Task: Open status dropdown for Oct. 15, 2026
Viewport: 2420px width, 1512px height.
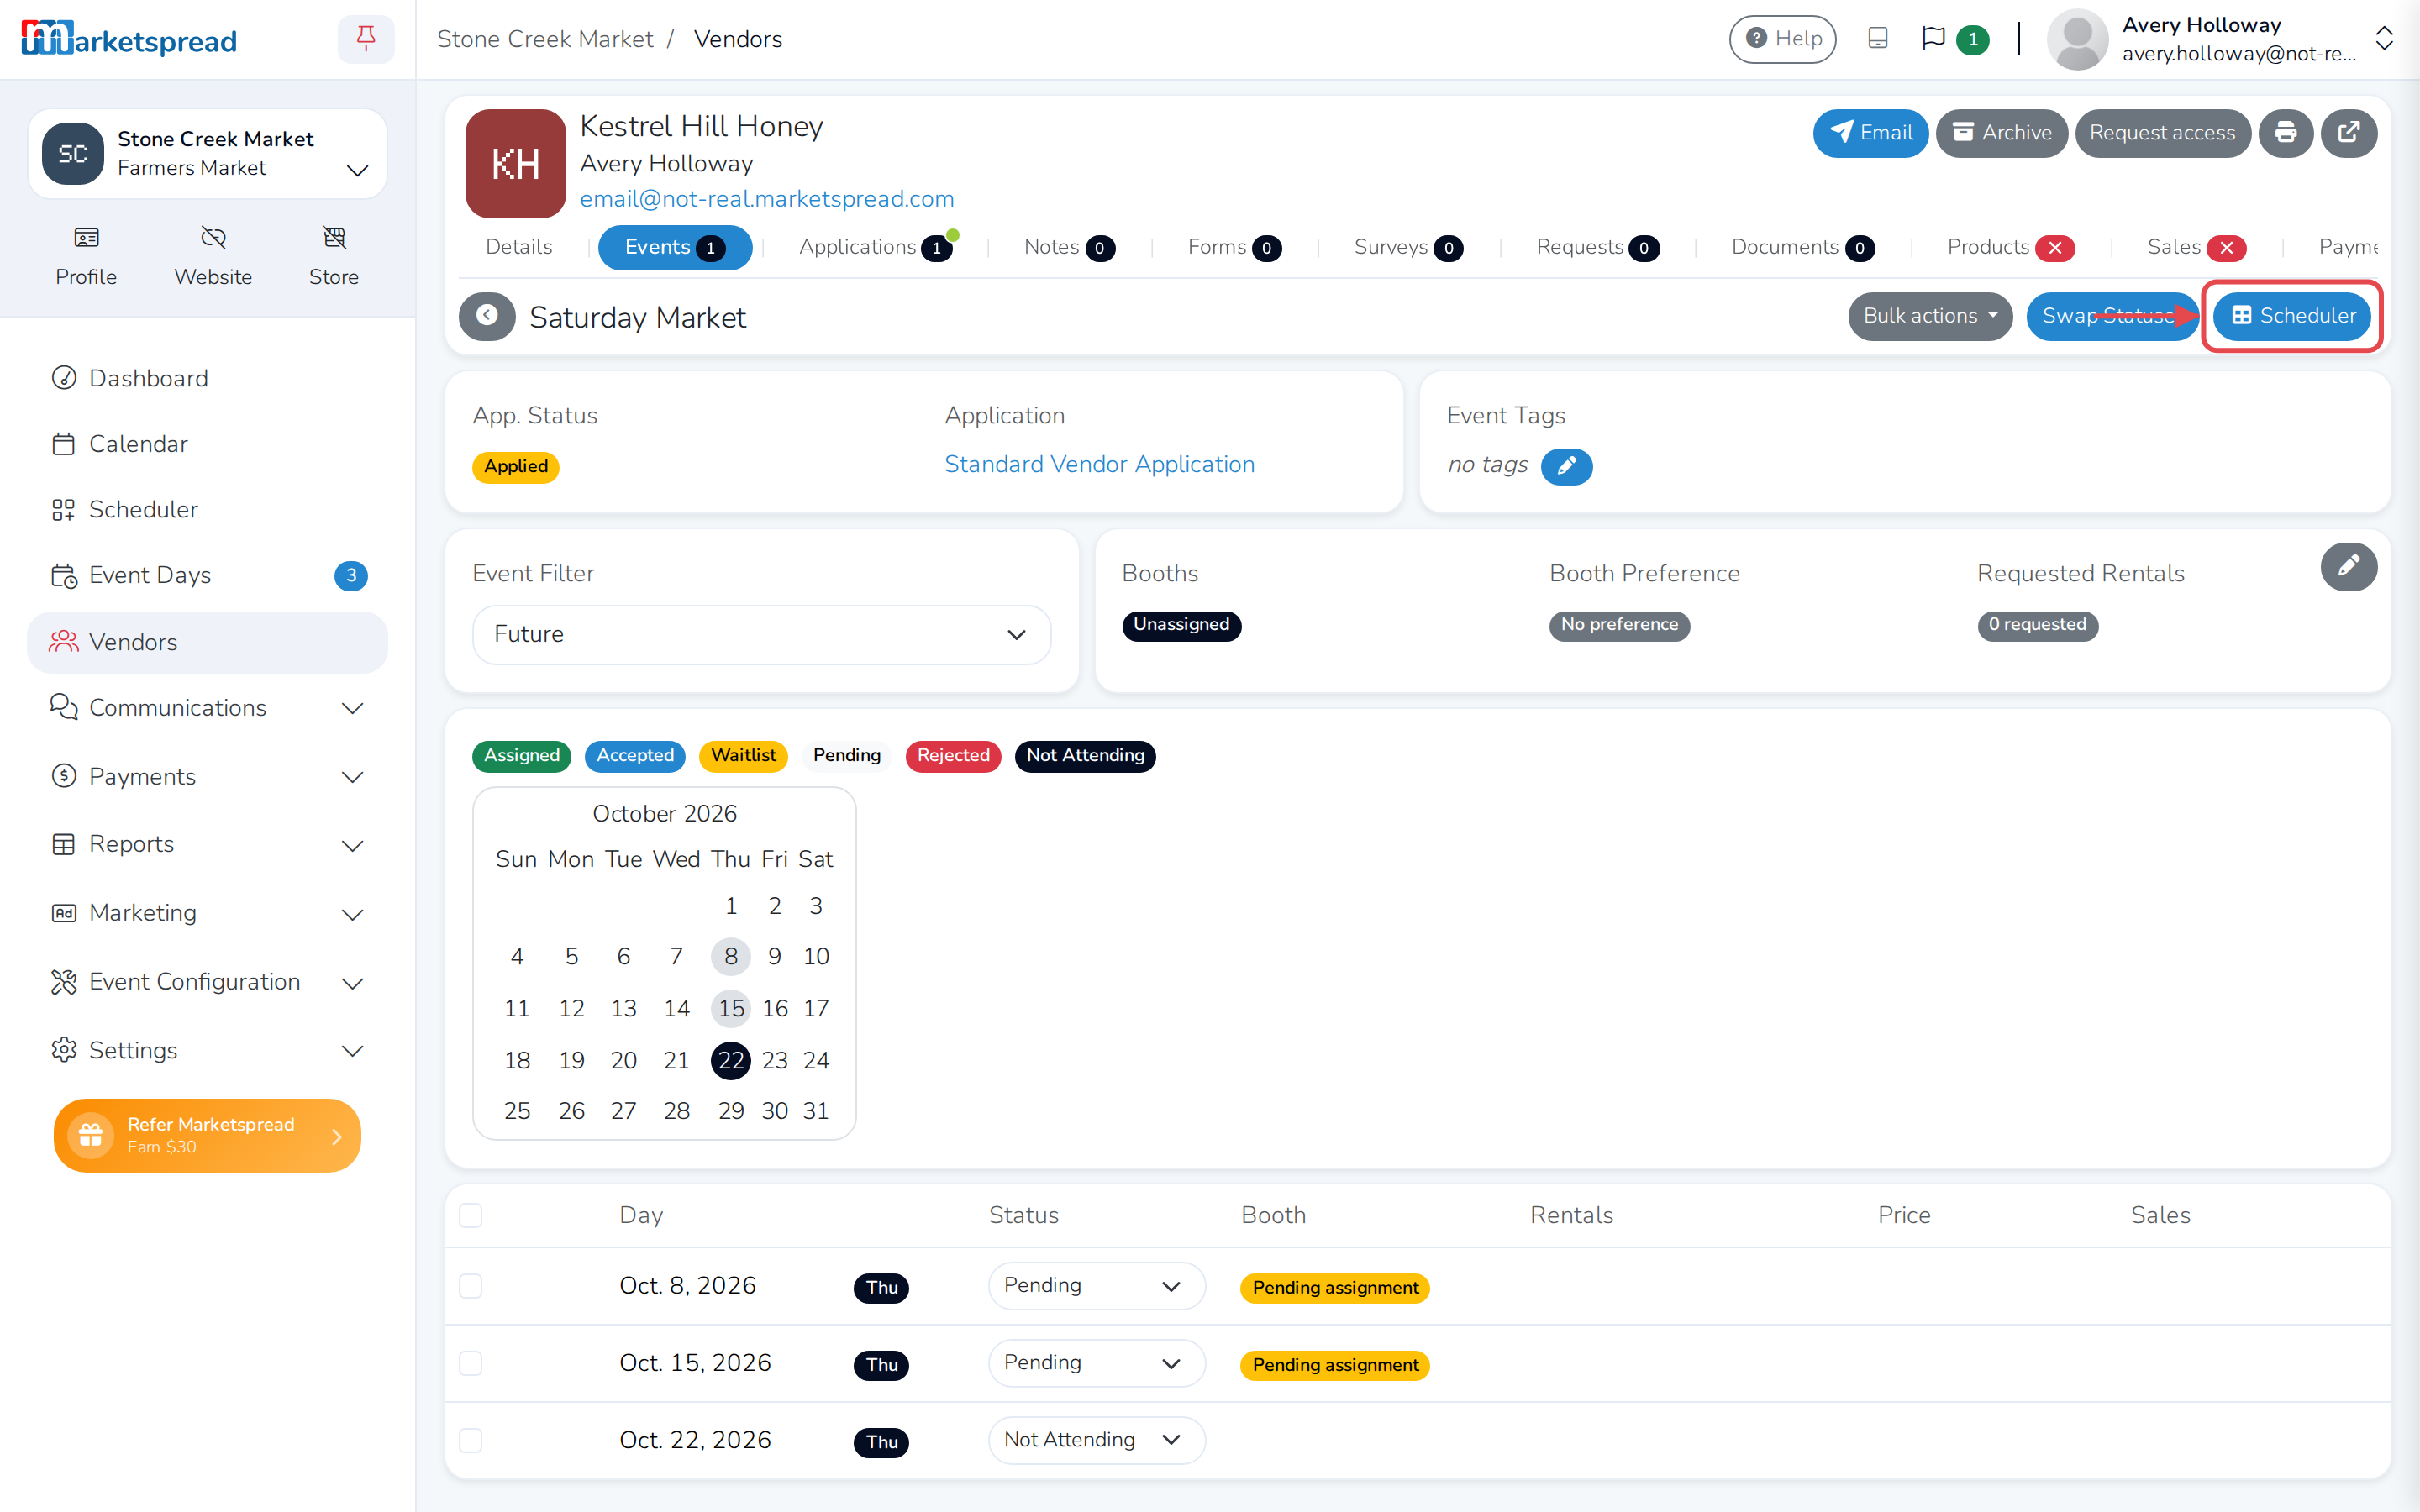Action: coord(1096,1363)
